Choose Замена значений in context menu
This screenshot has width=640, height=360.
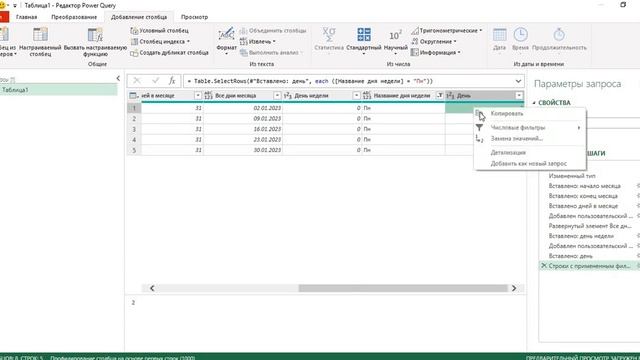click(530, 139)
